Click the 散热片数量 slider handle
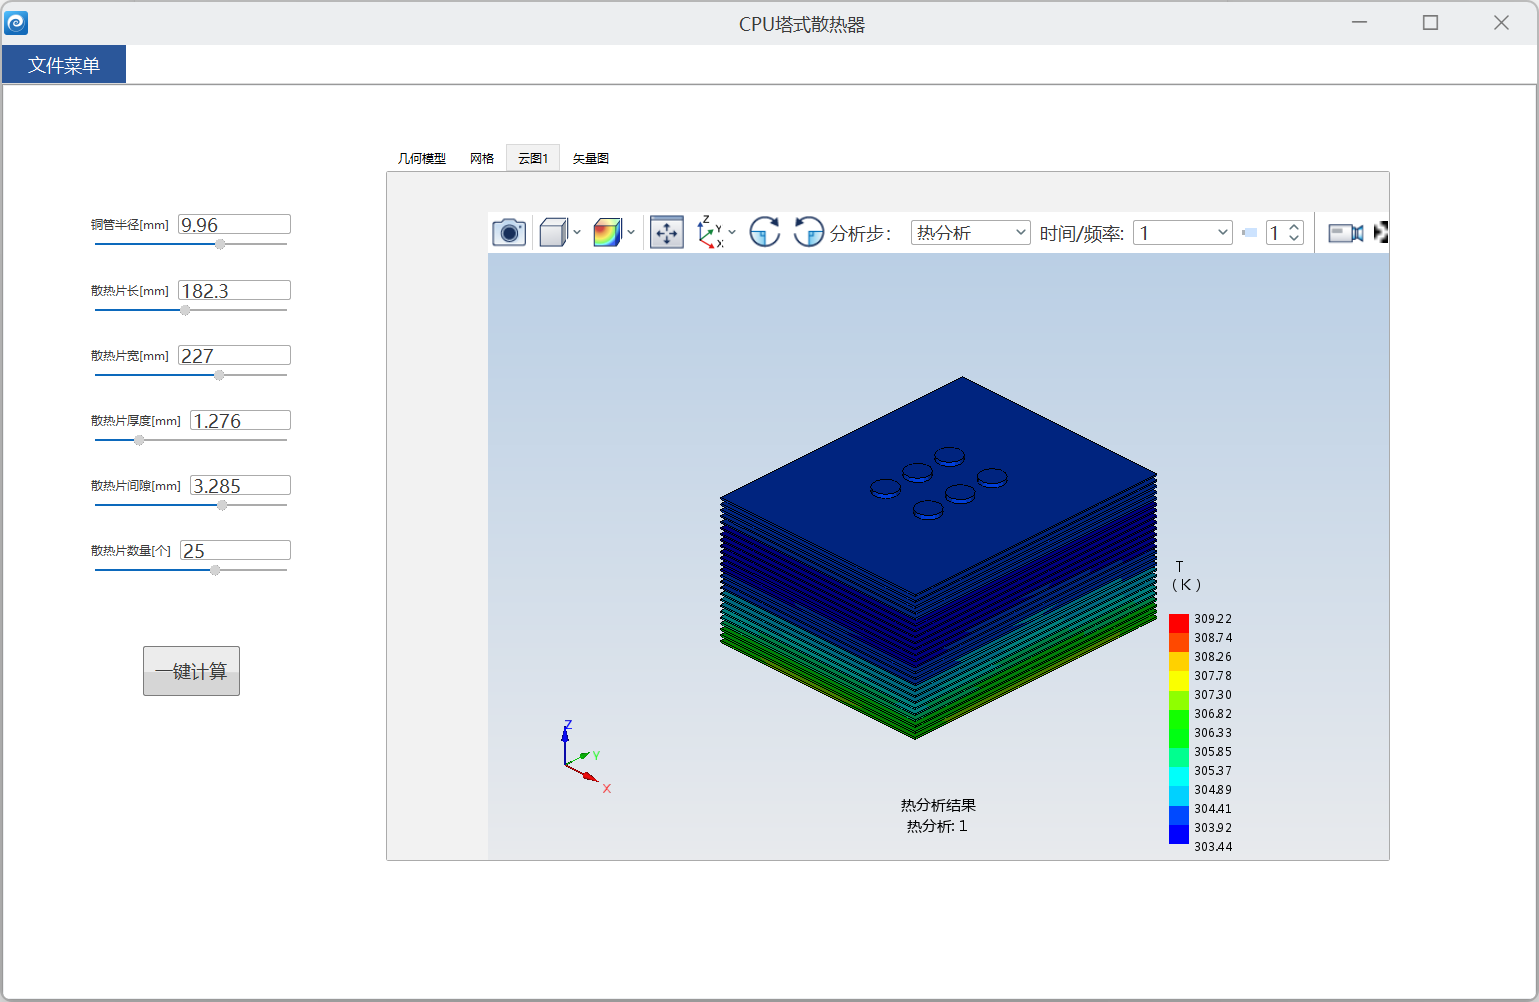 point(215,570)
